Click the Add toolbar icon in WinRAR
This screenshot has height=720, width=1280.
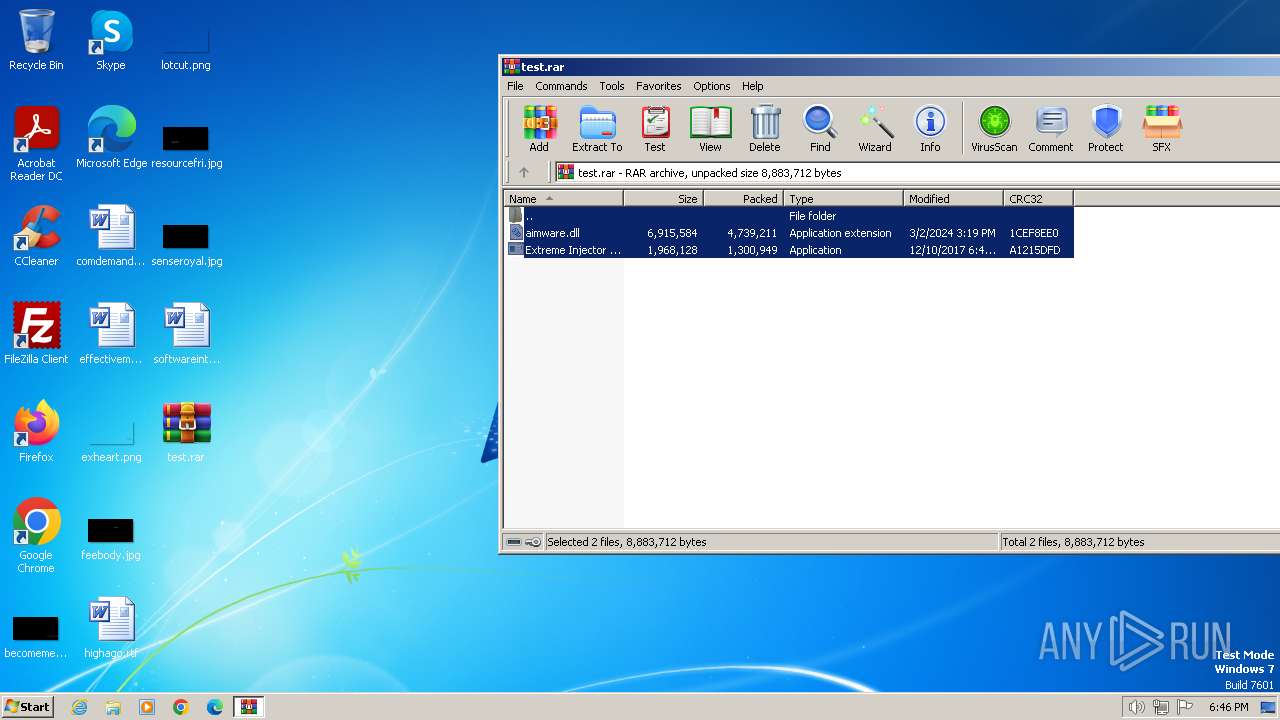pos(539,129)
